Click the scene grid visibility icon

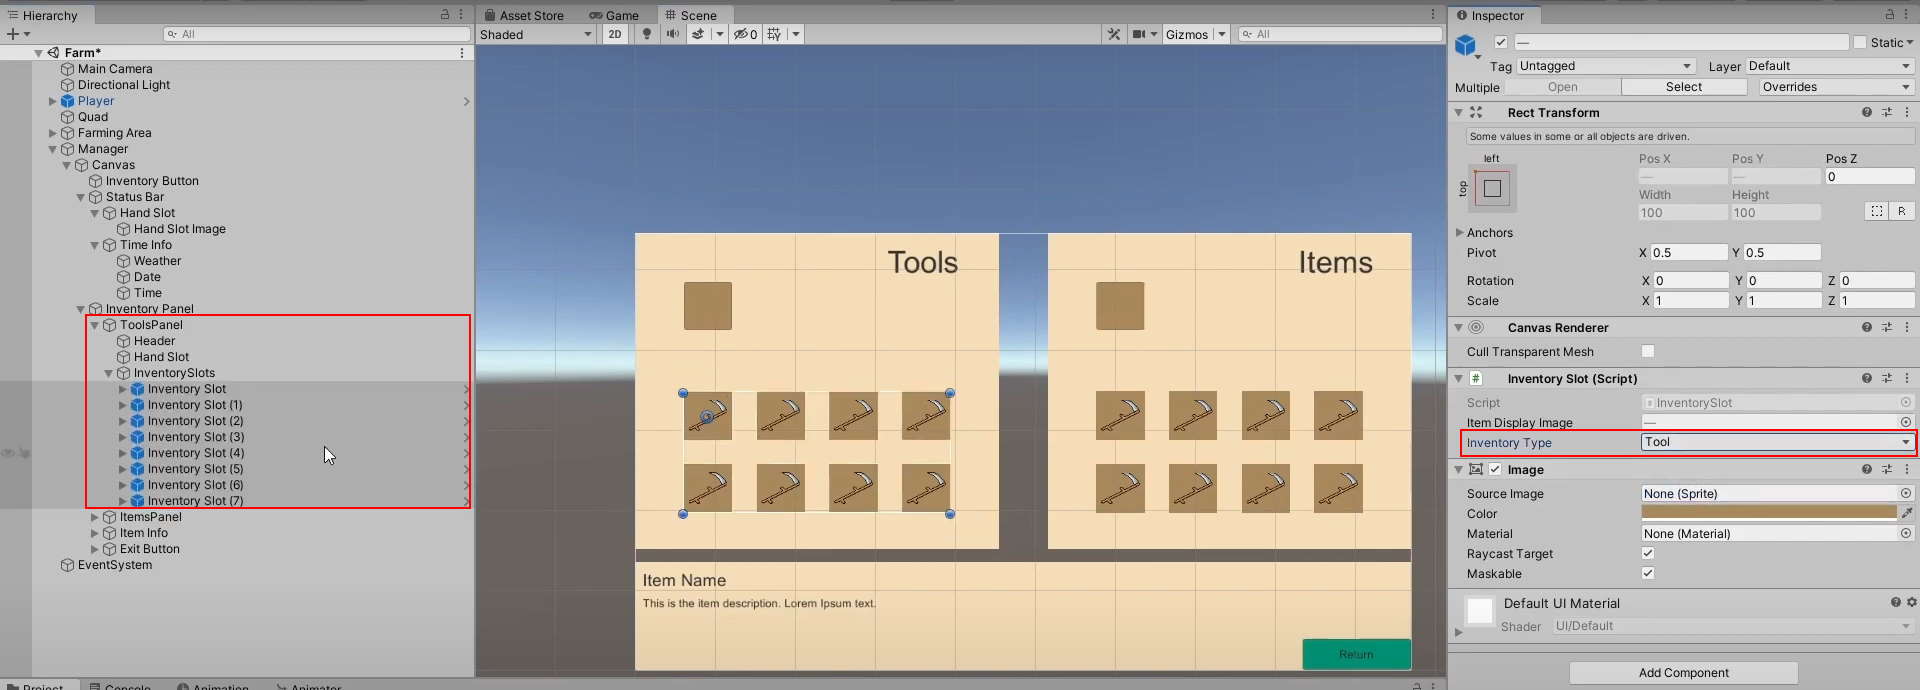coord(774,34)
